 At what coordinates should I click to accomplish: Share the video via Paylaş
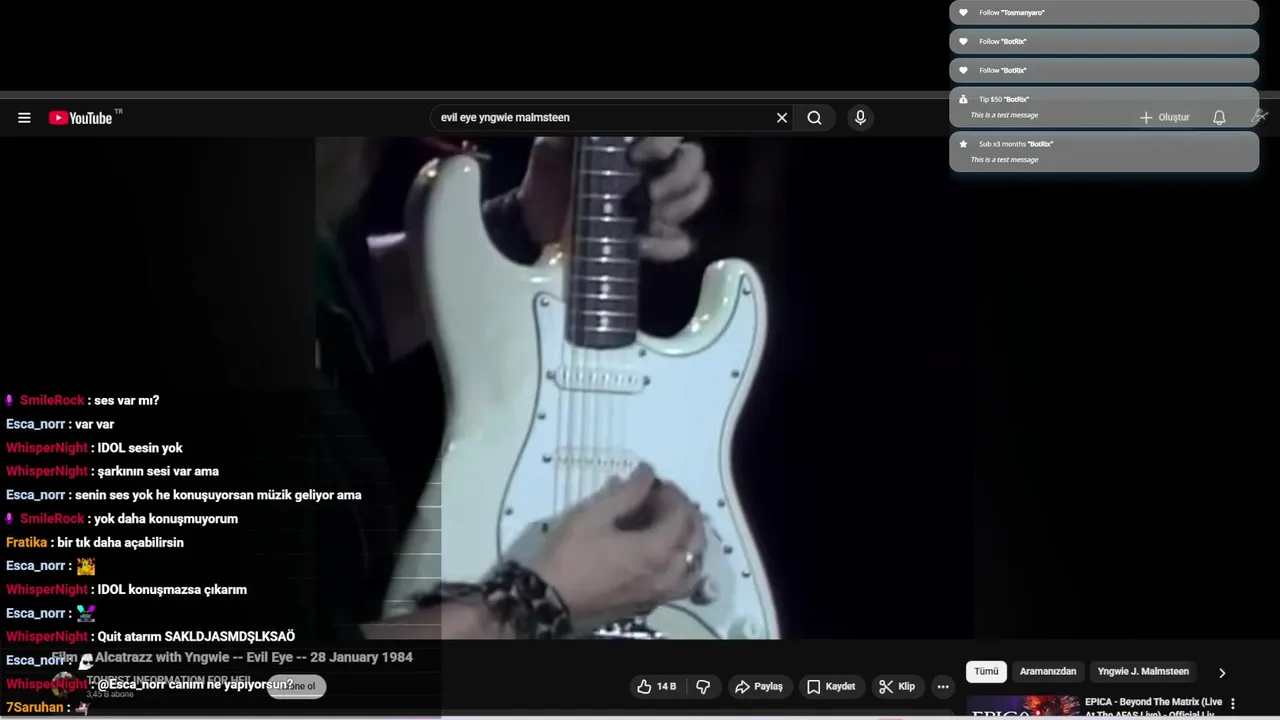759,687
